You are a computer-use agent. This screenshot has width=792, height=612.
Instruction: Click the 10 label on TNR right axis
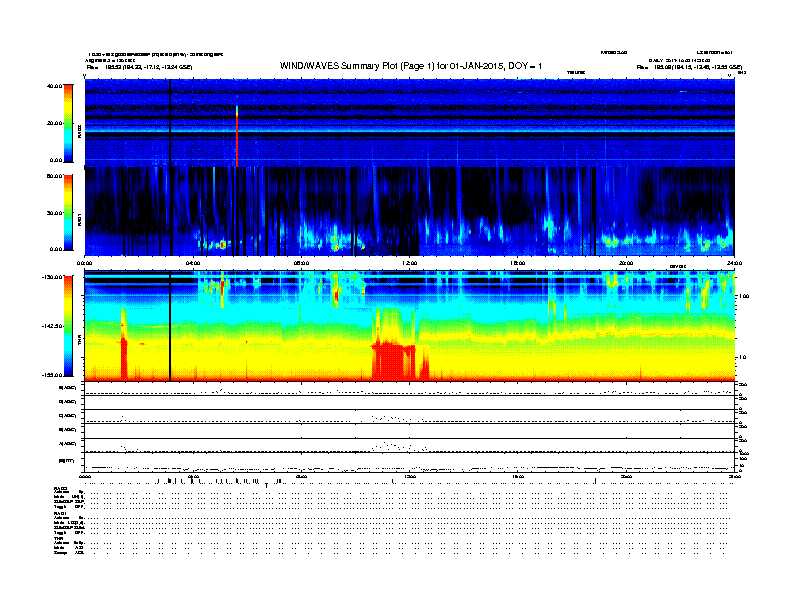(742, 357)
